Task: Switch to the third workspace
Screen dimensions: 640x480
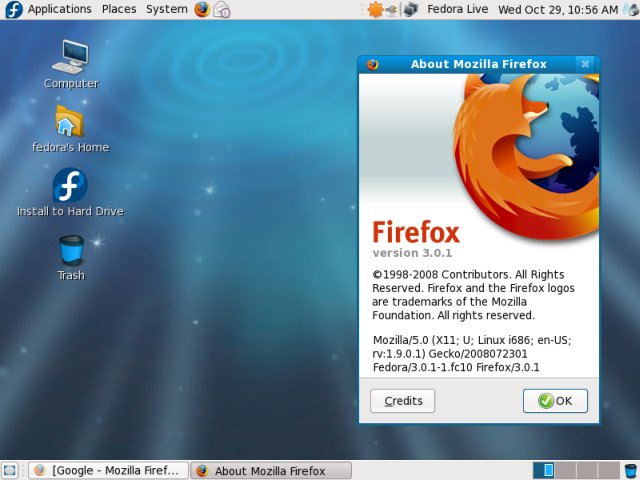Action: [587, 471]
